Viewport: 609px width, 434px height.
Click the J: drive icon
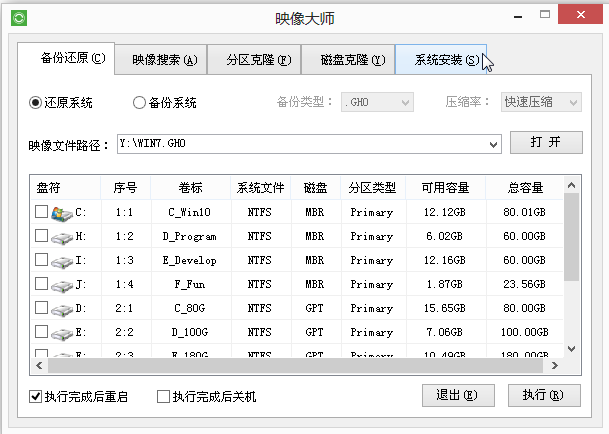coord(62,284)
